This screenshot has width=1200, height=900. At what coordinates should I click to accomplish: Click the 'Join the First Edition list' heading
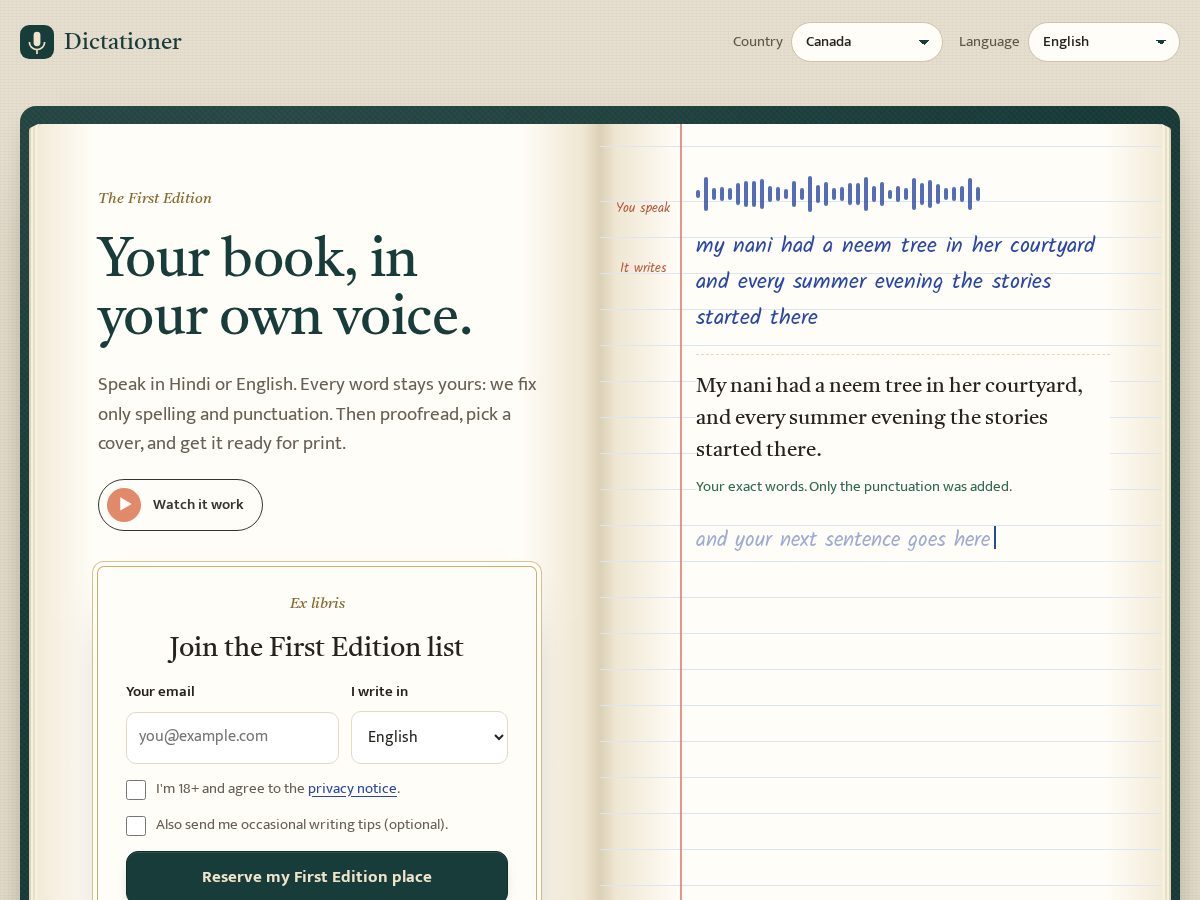click(317, 647)
